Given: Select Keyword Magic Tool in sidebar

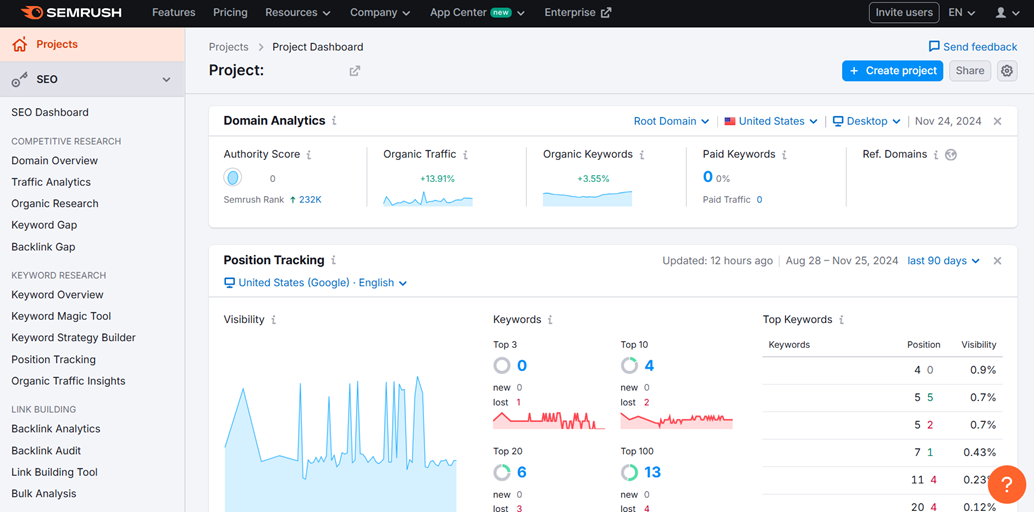Looking at the screenshot, I should point(61,316).
